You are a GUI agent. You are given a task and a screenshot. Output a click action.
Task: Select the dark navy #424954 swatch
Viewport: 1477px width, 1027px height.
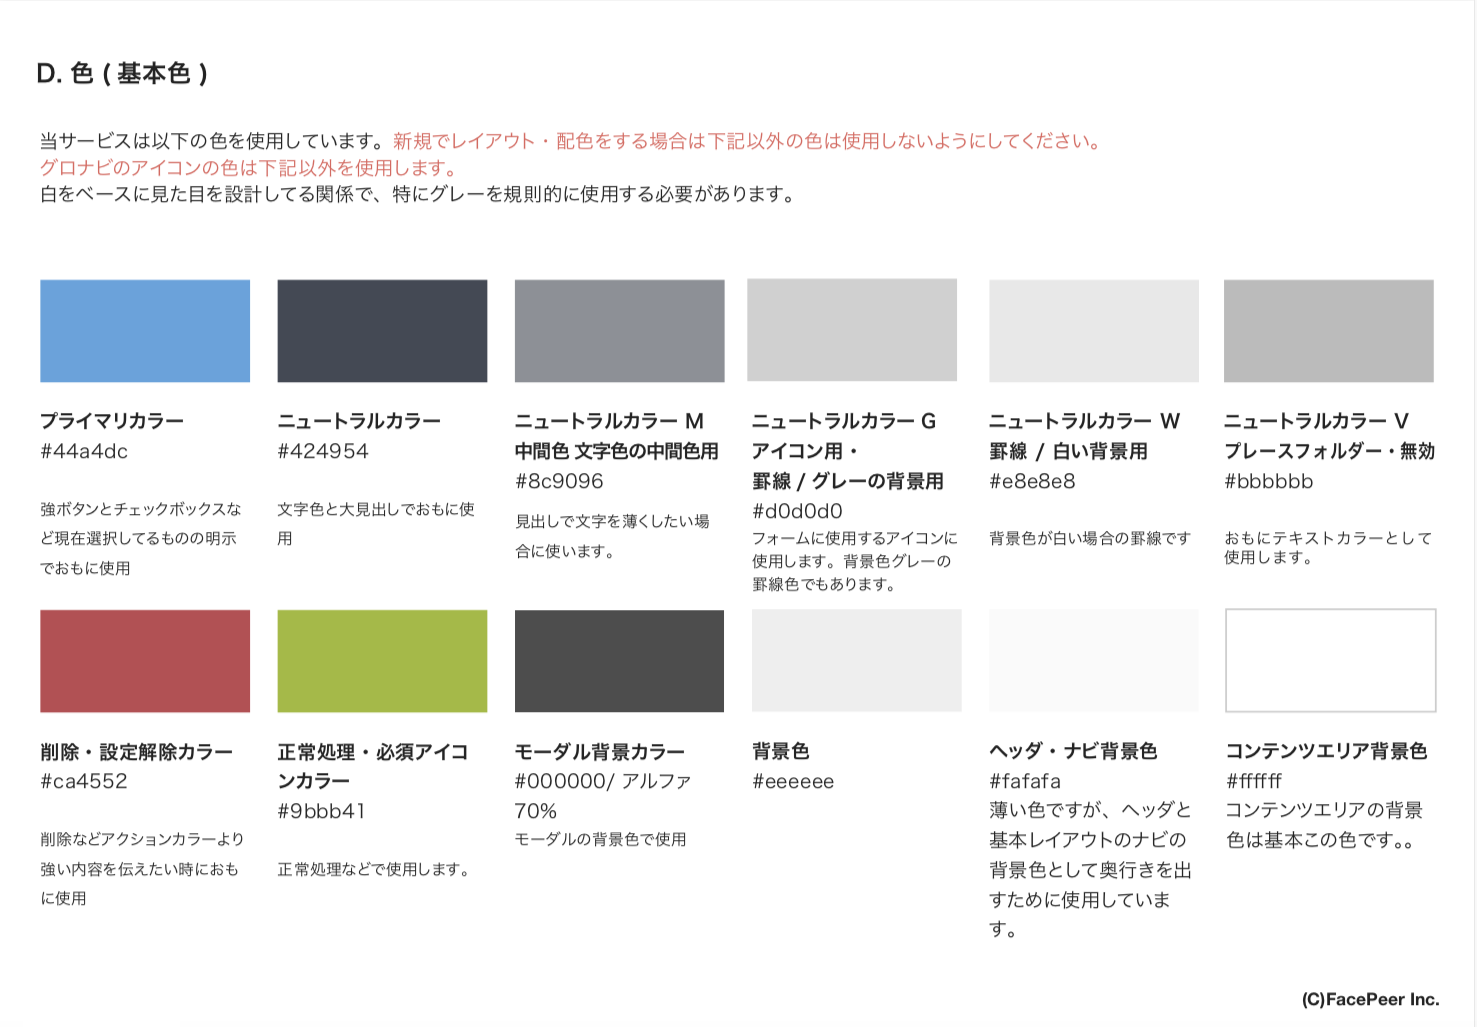pyautogui.click(x=382, y=331)
